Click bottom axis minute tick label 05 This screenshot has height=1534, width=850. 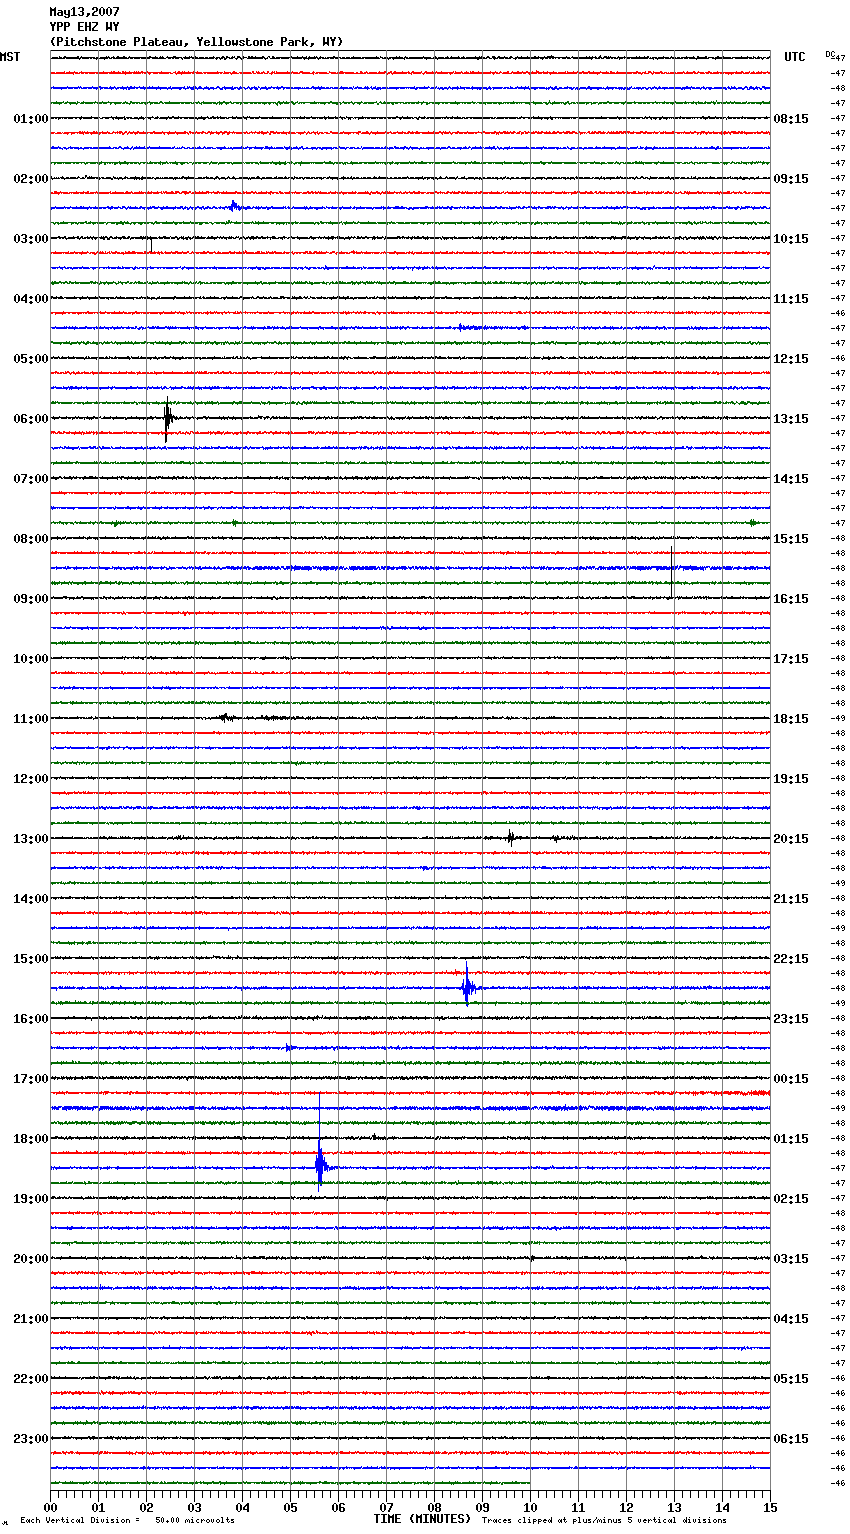point(290,1507)
